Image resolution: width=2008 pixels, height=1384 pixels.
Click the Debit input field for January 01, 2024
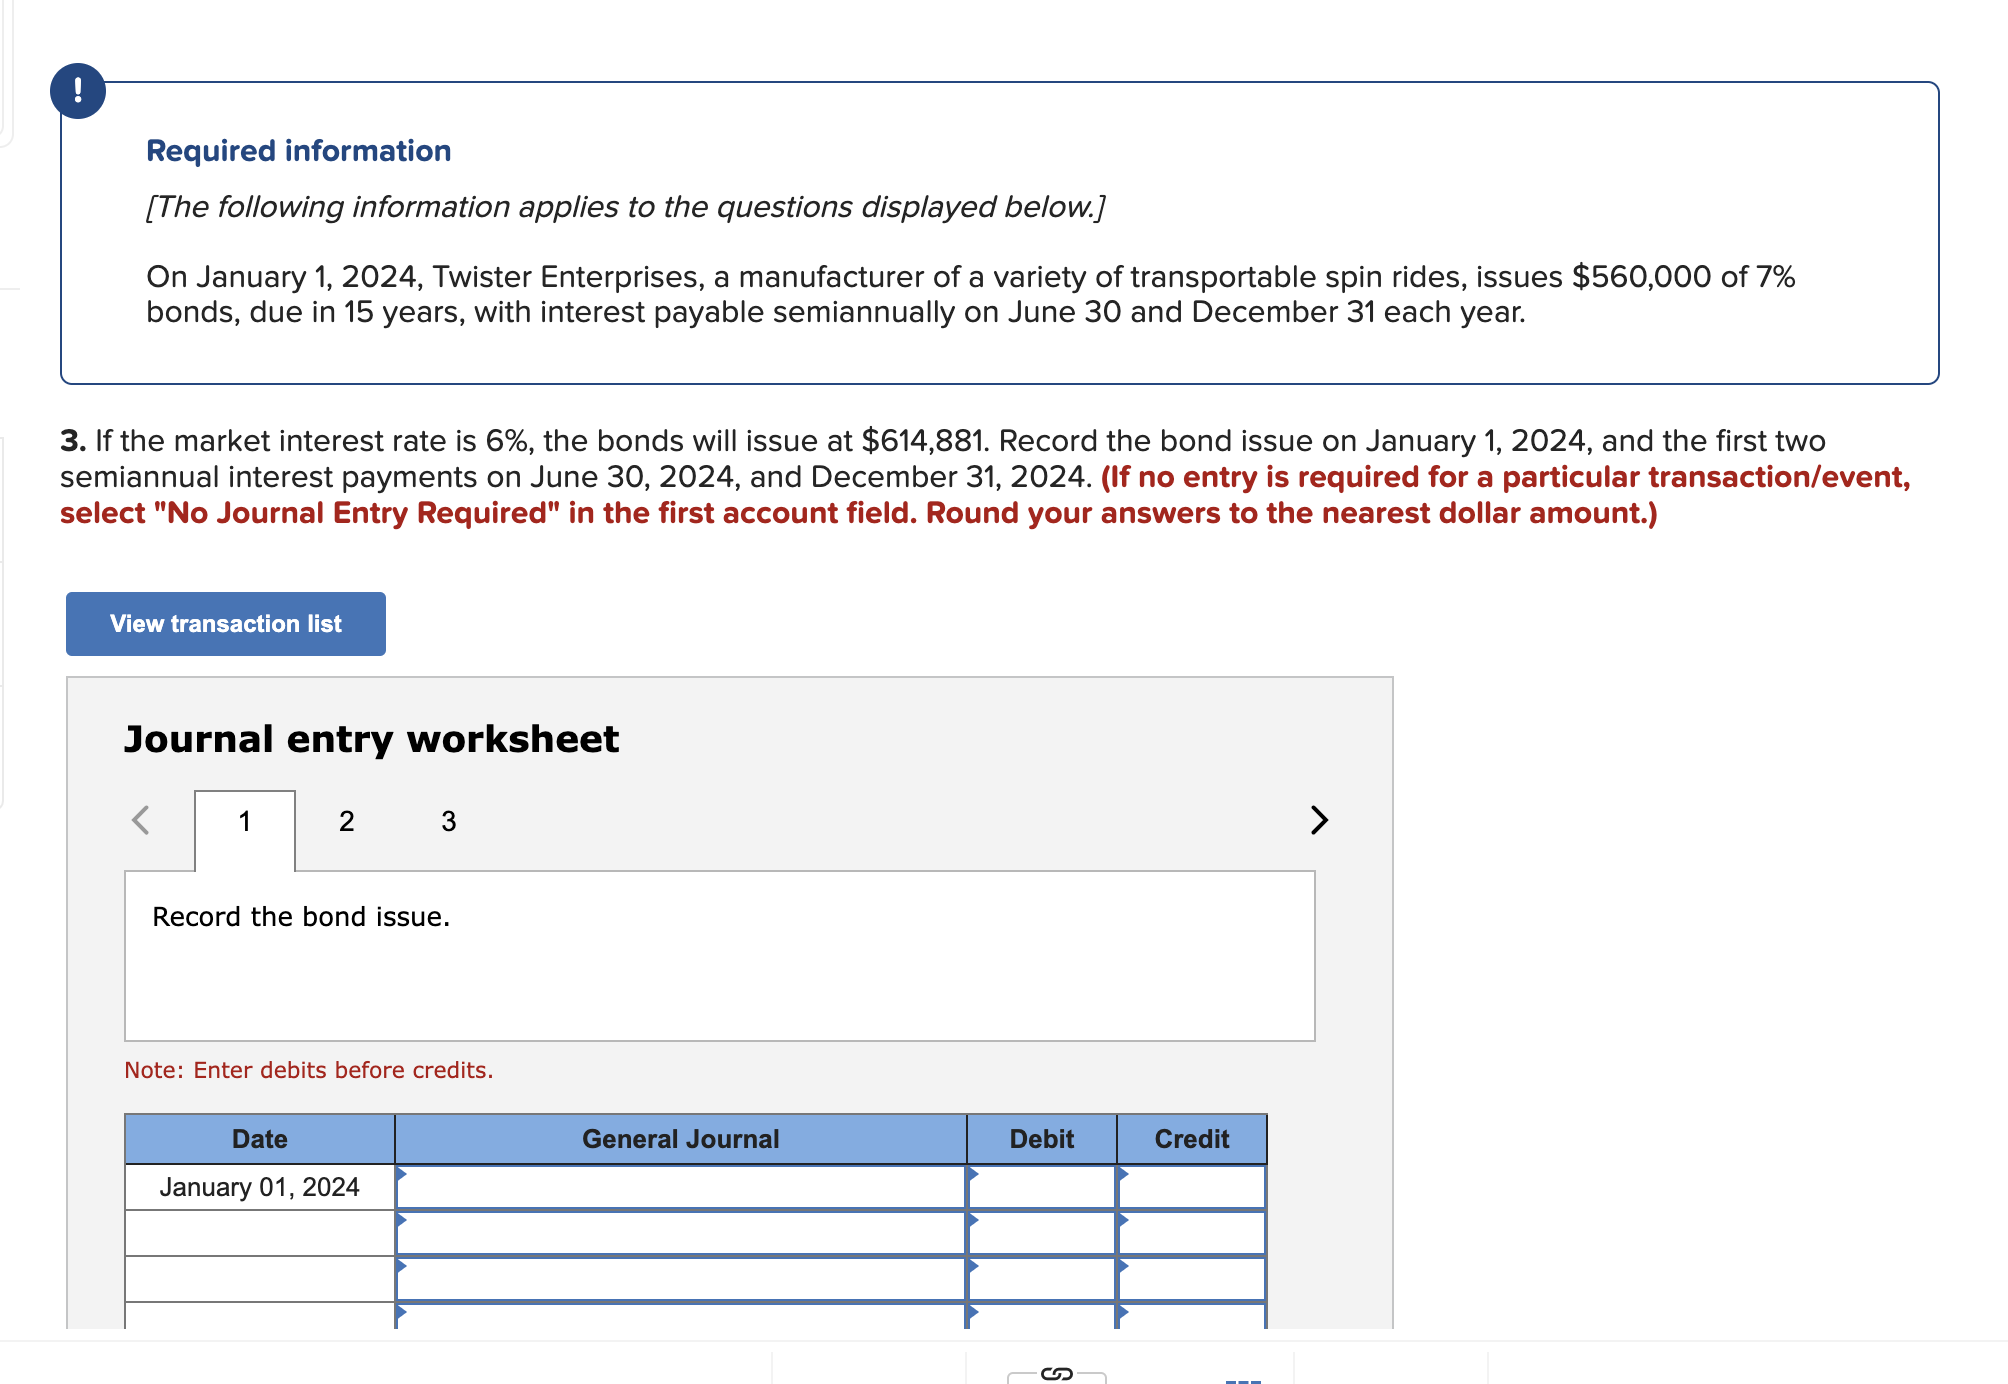[1040, 1187]
